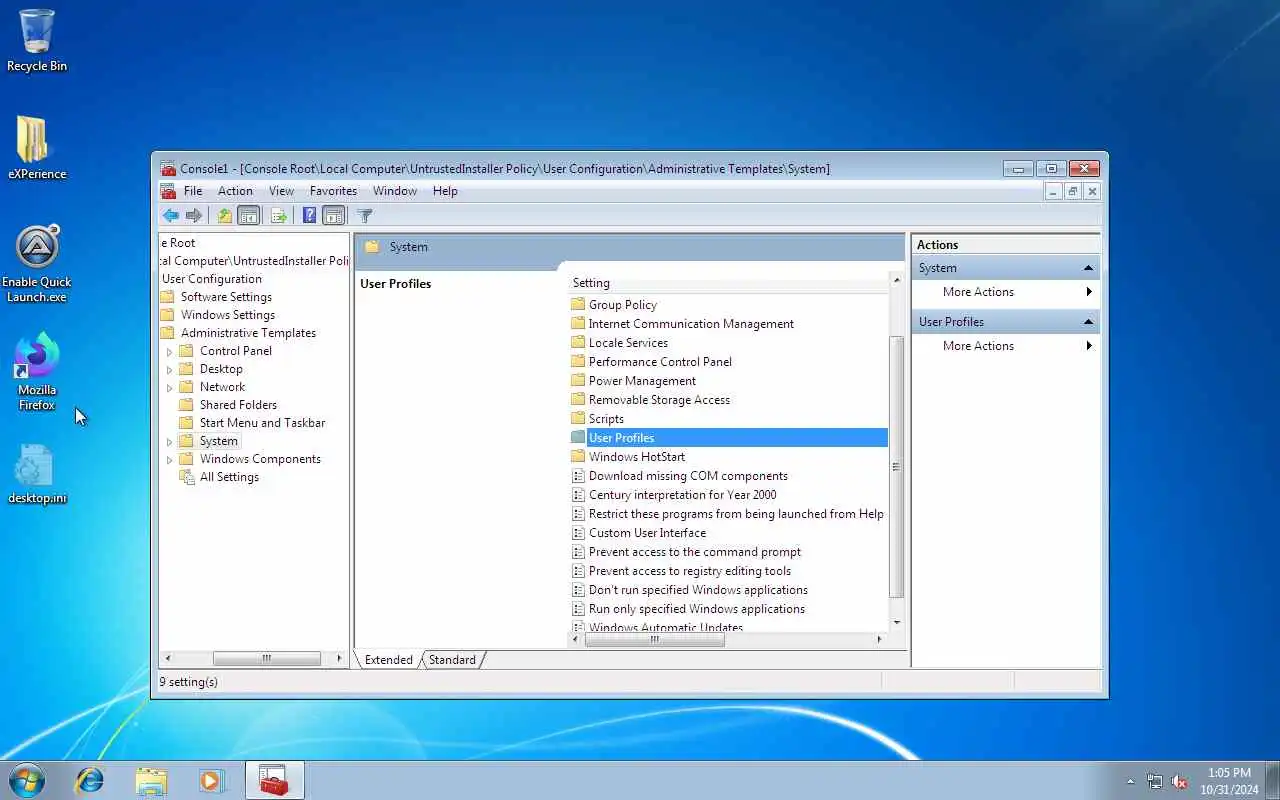
Task: Open the Window menu
Action: [395, 191]
